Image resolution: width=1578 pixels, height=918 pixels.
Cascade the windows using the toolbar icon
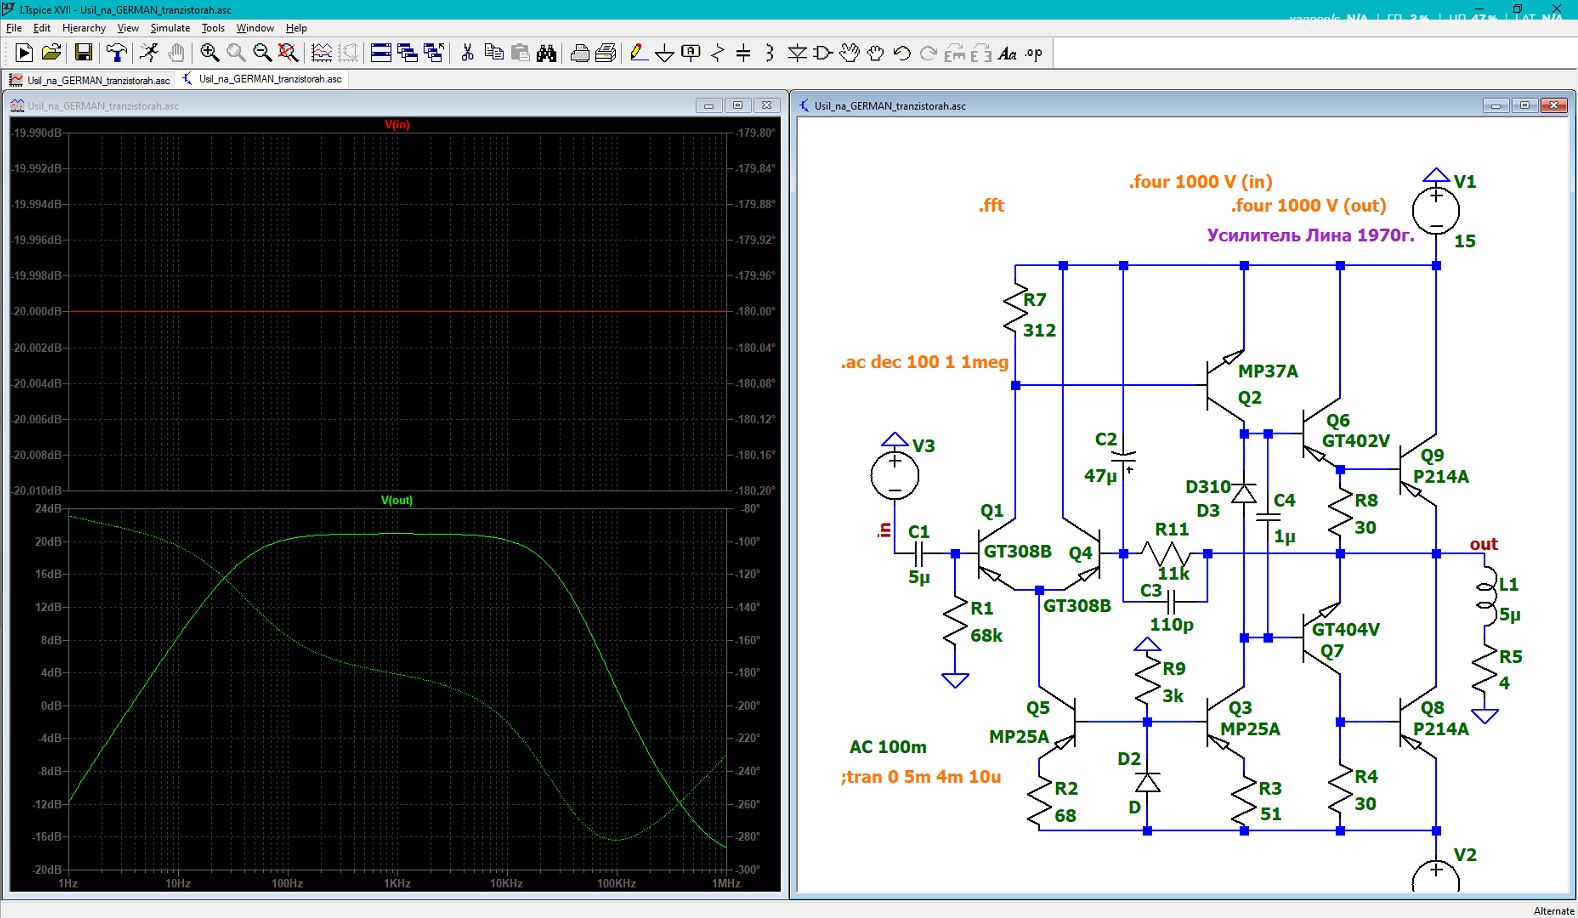[407, 53]
